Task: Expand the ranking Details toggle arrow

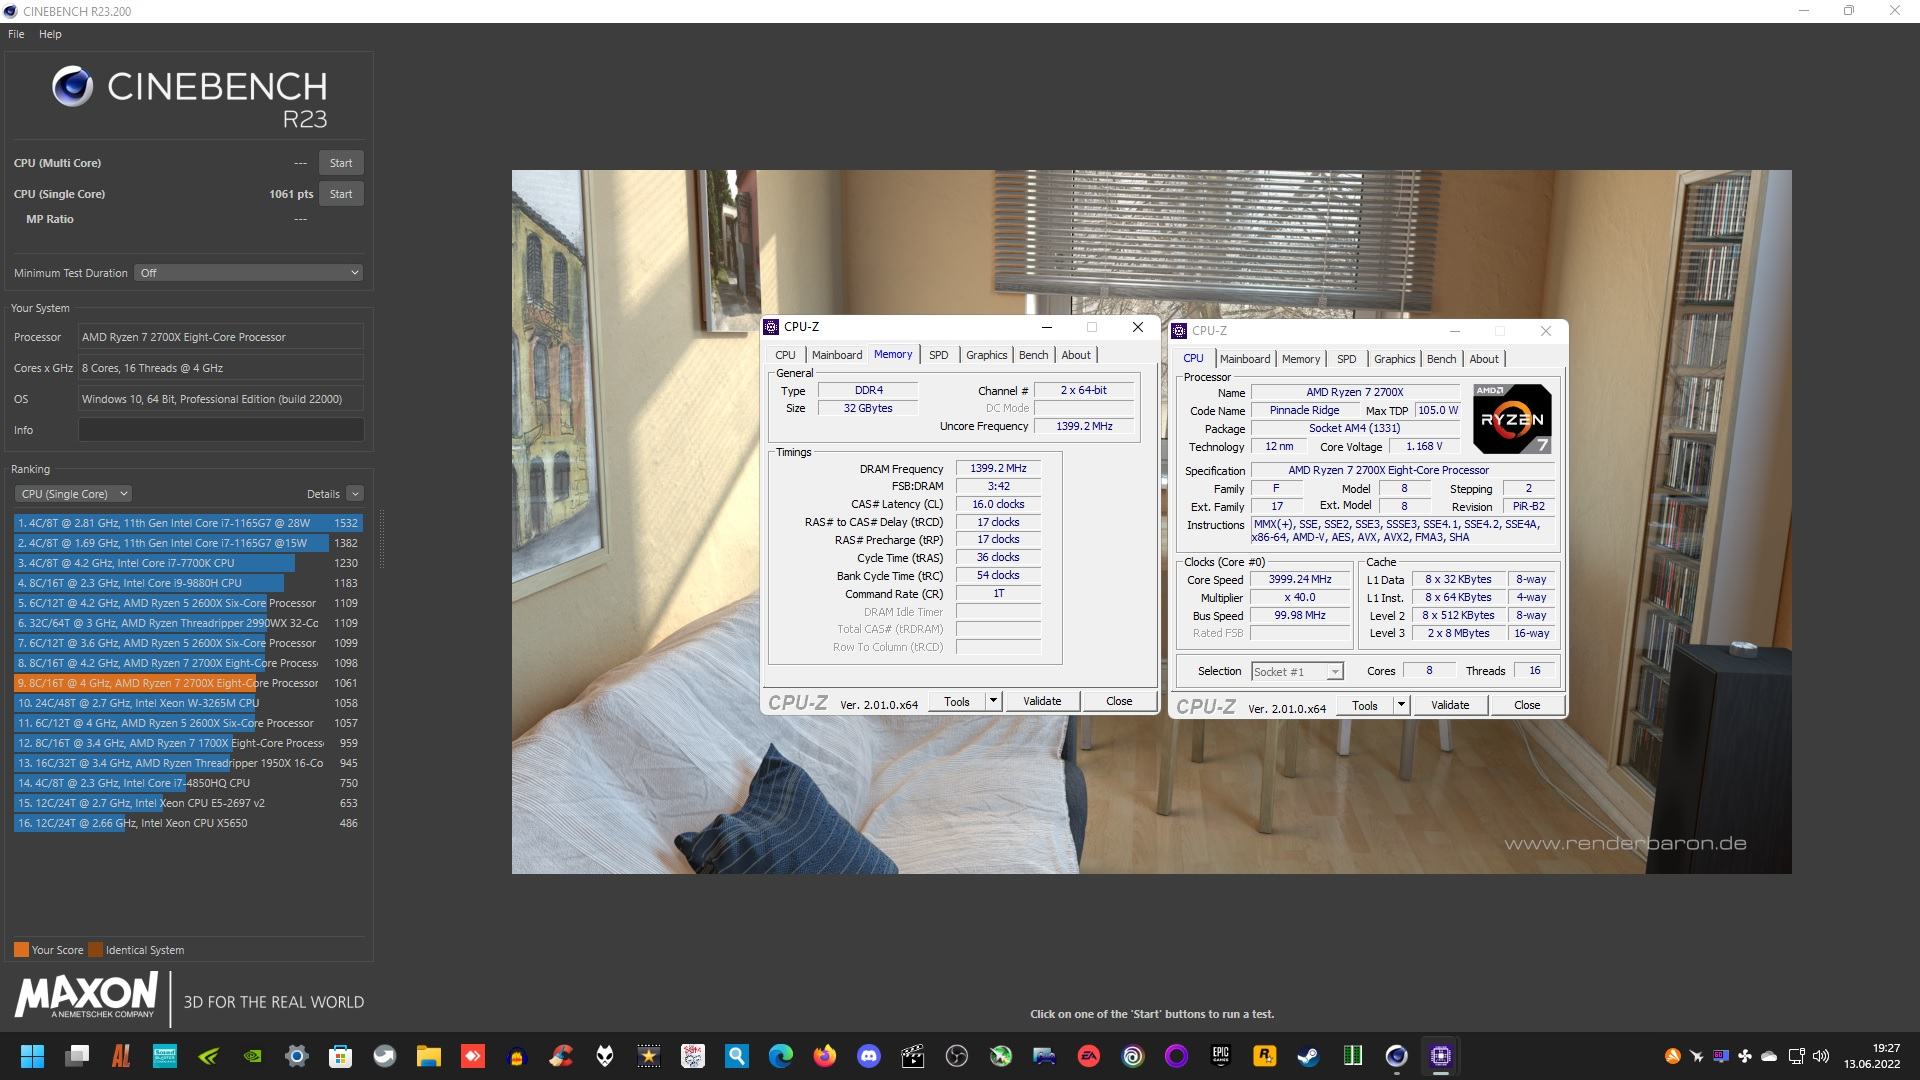Action: 355,494
